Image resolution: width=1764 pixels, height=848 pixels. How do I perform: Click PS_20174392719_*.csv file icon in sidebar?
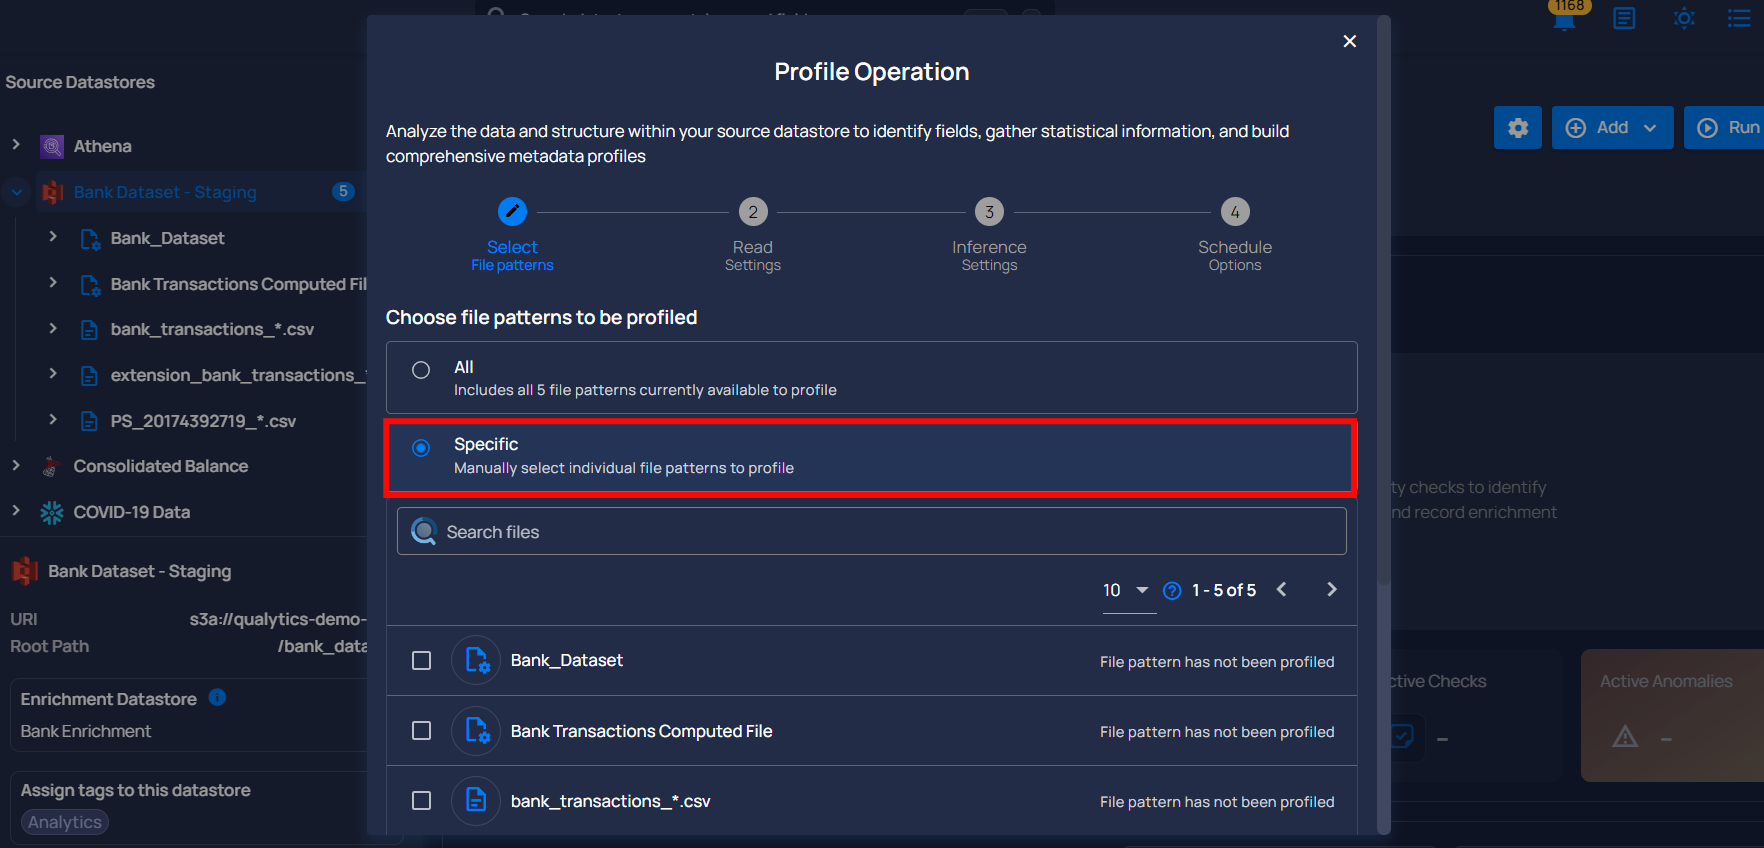pos(89,421)
